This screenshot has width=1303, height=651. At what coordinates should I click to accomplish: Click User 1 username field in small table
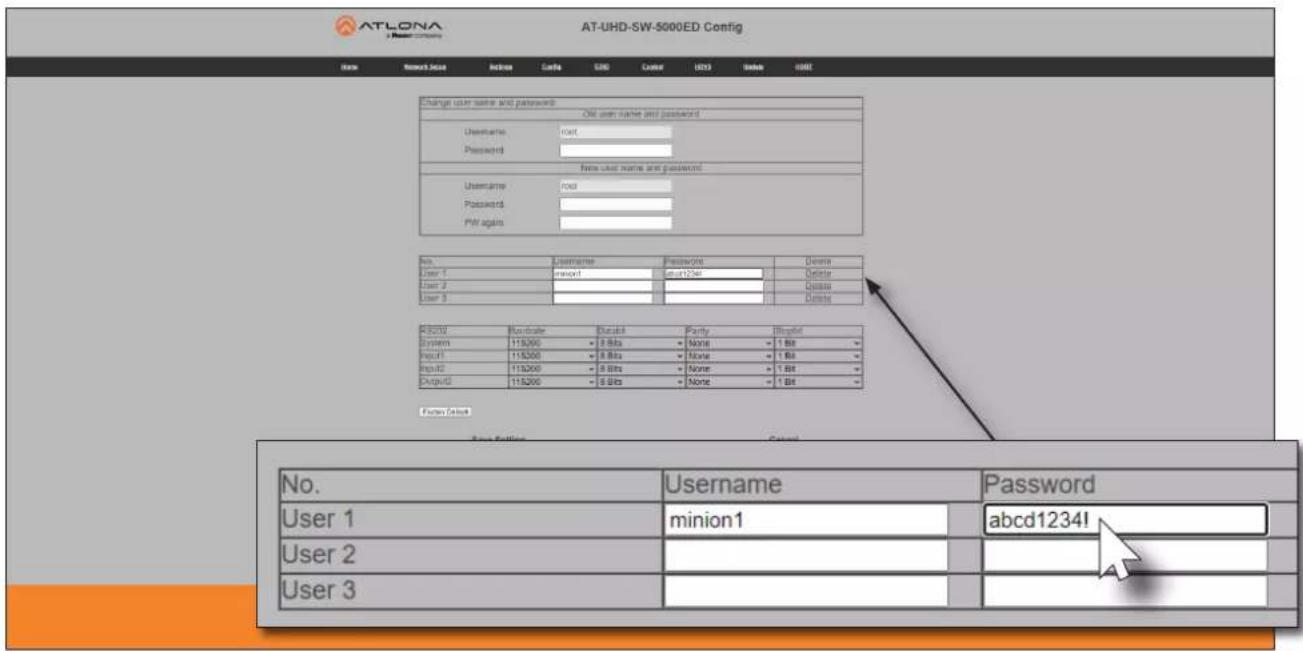pos(602,273)
